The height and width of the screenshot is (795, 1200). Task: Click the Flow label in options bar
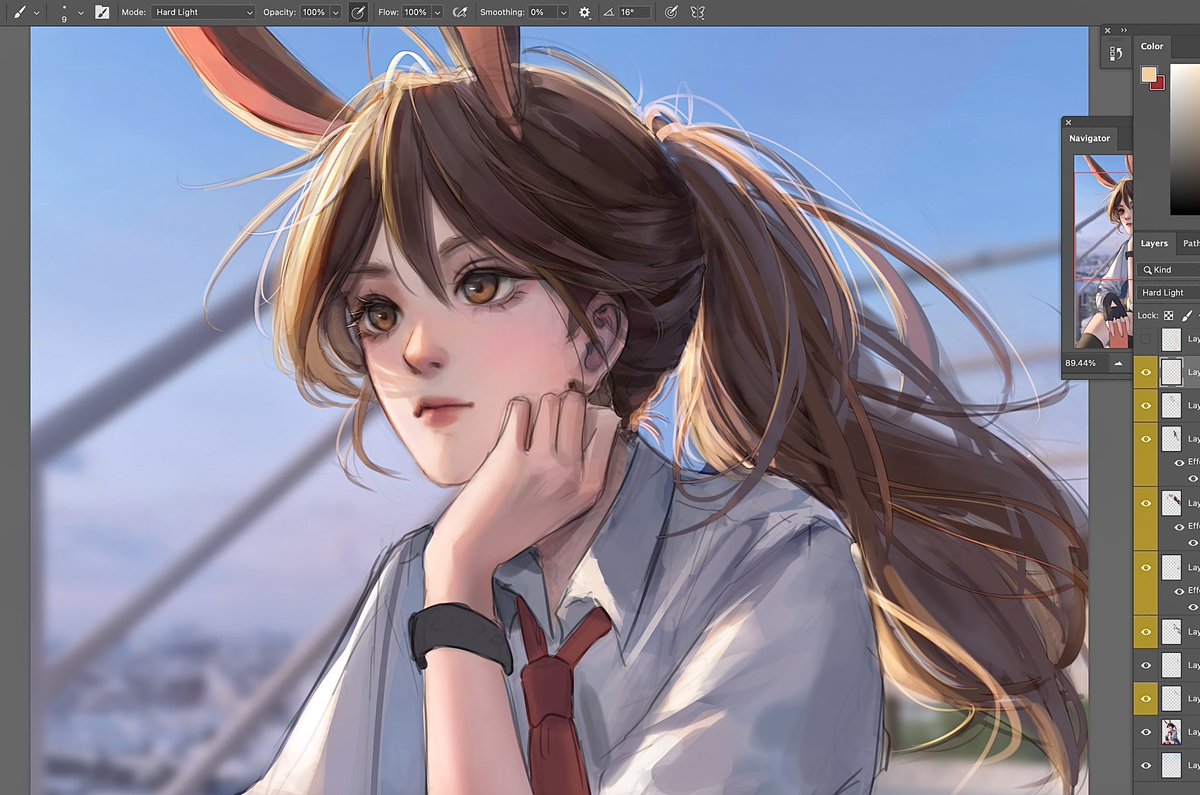pos(388,13)
